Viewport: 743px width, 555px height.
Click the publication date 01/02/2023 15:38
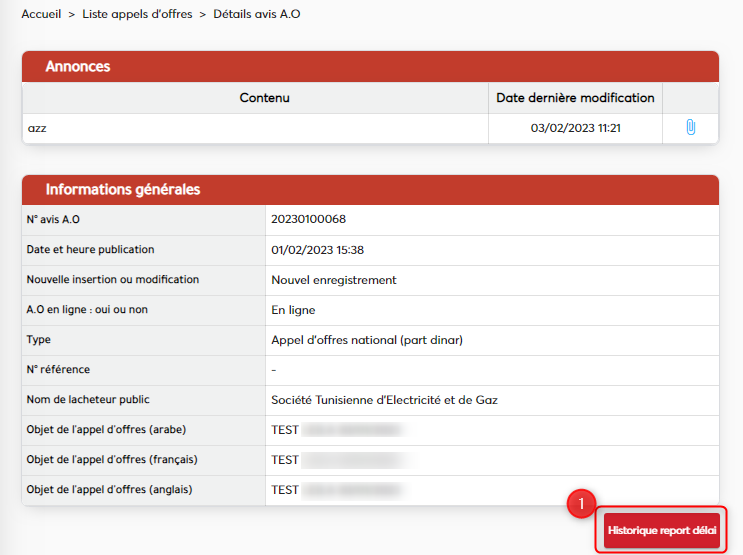coord(317,250)
